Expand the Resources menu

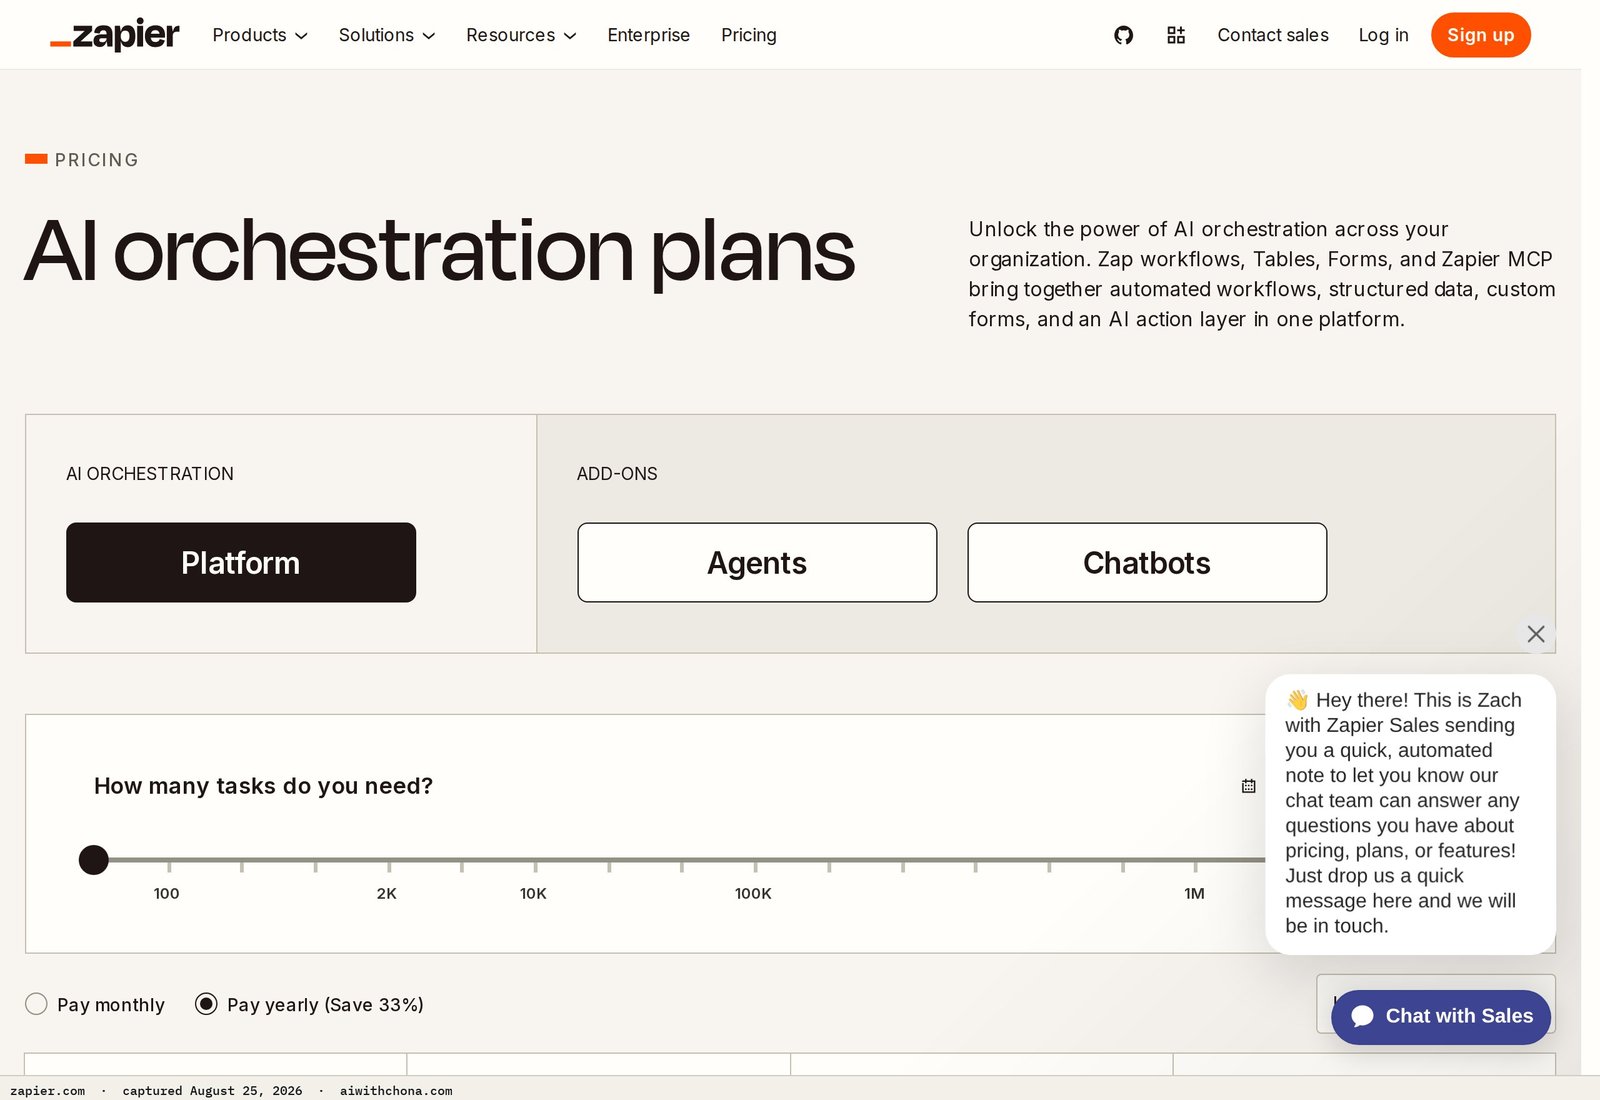[521, 35]
